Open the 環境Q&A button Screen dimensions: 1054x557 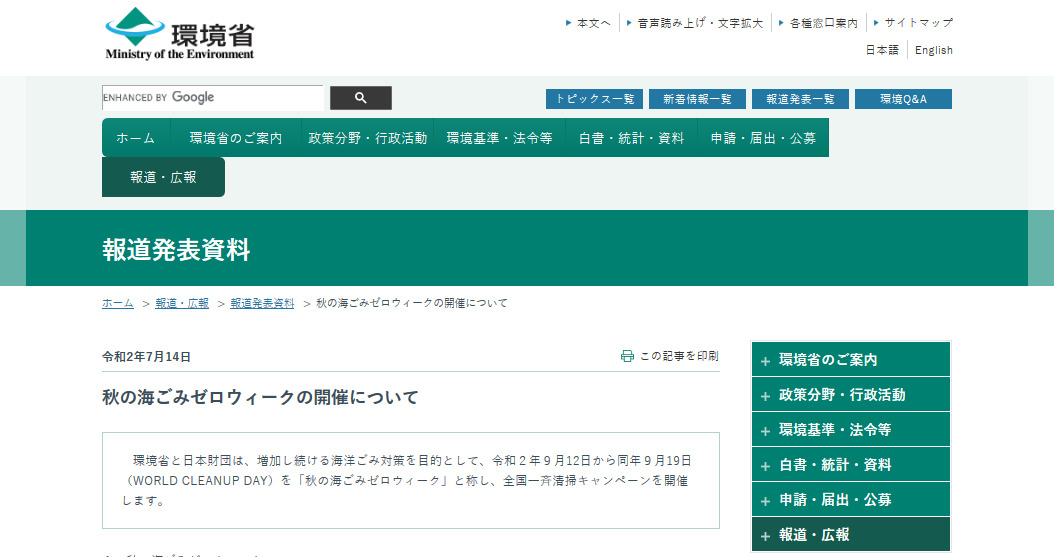[x=903, y=99]
